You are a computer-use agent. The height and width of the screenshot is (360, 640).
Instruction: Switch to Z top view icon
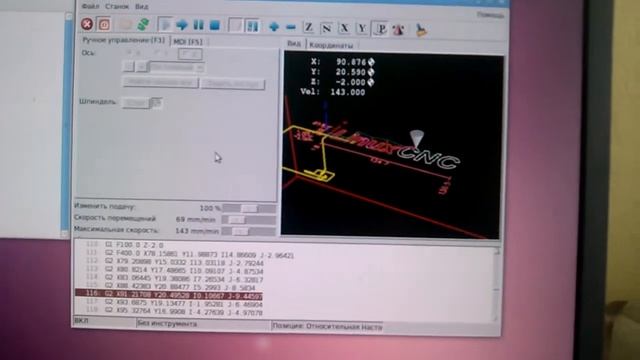[x=309, y=28]
